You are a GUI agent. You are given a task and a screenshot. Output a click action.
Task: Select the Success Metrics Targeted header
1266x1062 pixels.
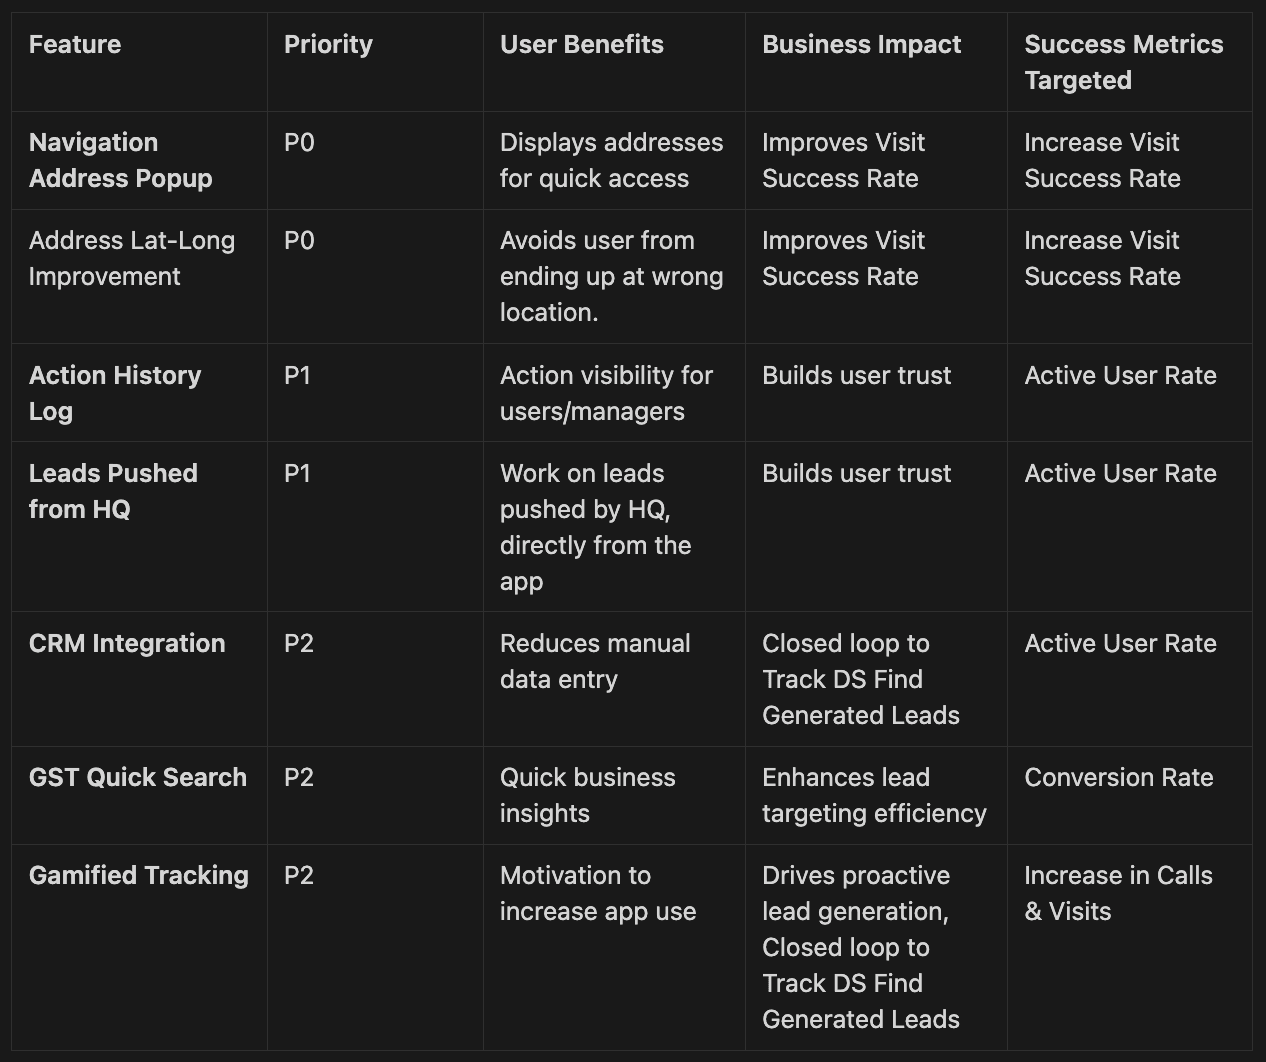1124,62
